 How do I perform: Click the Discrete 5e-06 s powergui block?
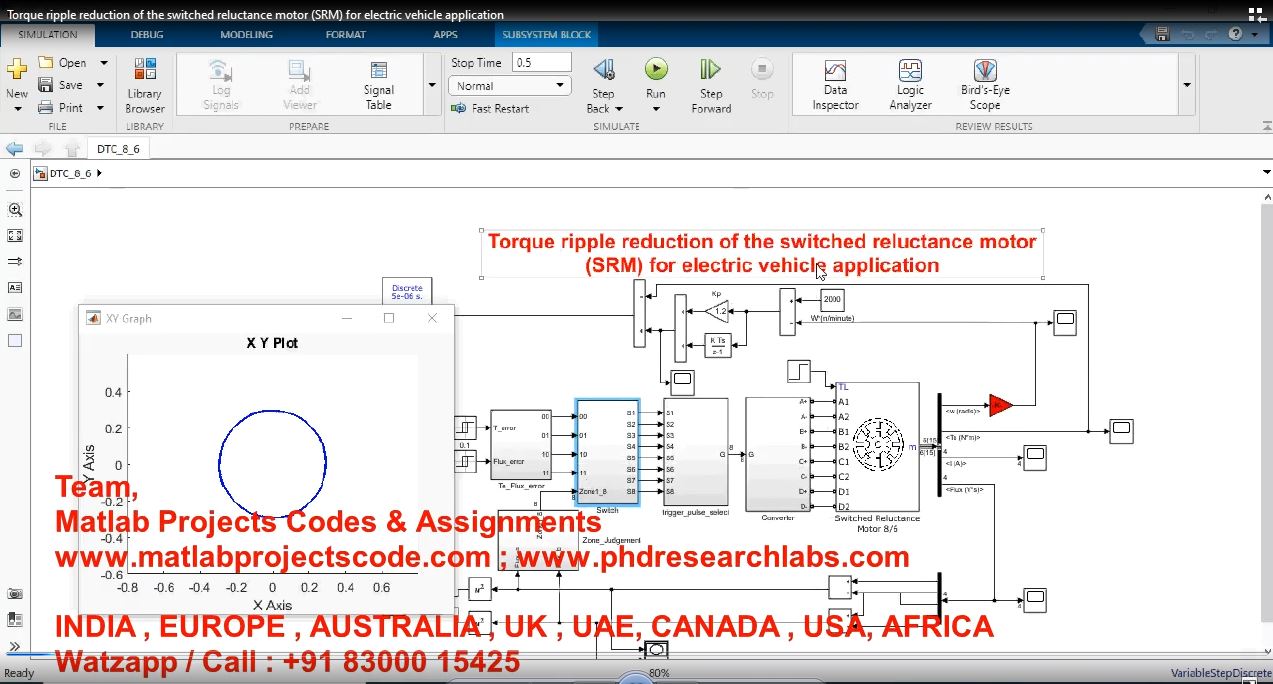pyautogui.click(x=407, y=292)
